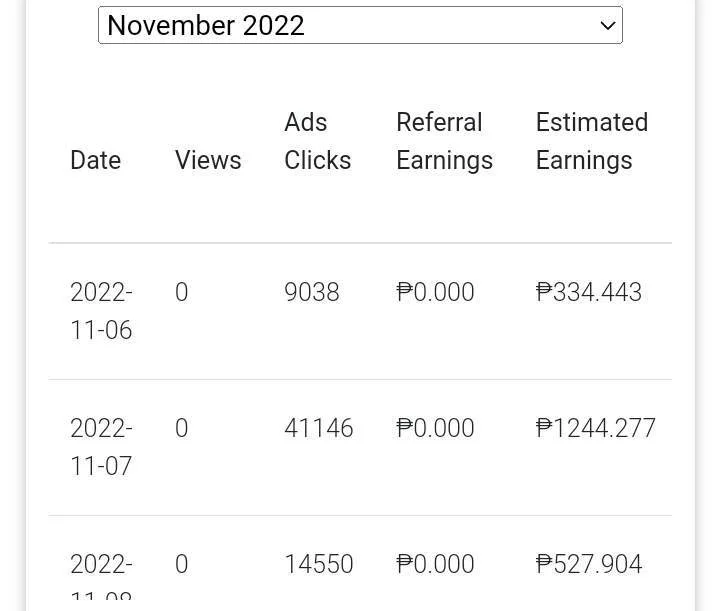The height and width of the screenshot is (611, 720).
Task: Click the views value for 2022-11-07
Action: coord(181,428)
